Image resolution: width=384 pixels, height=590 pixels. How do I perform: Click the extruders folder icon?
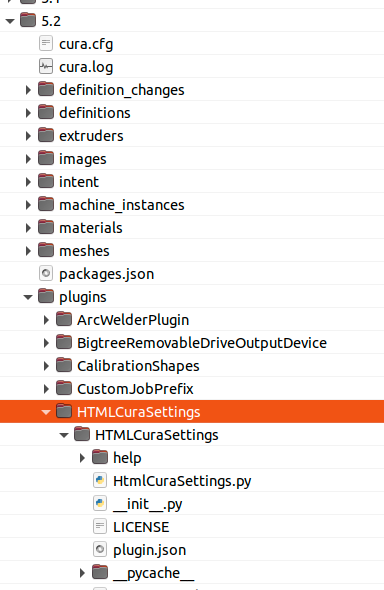tap(46, 135)
